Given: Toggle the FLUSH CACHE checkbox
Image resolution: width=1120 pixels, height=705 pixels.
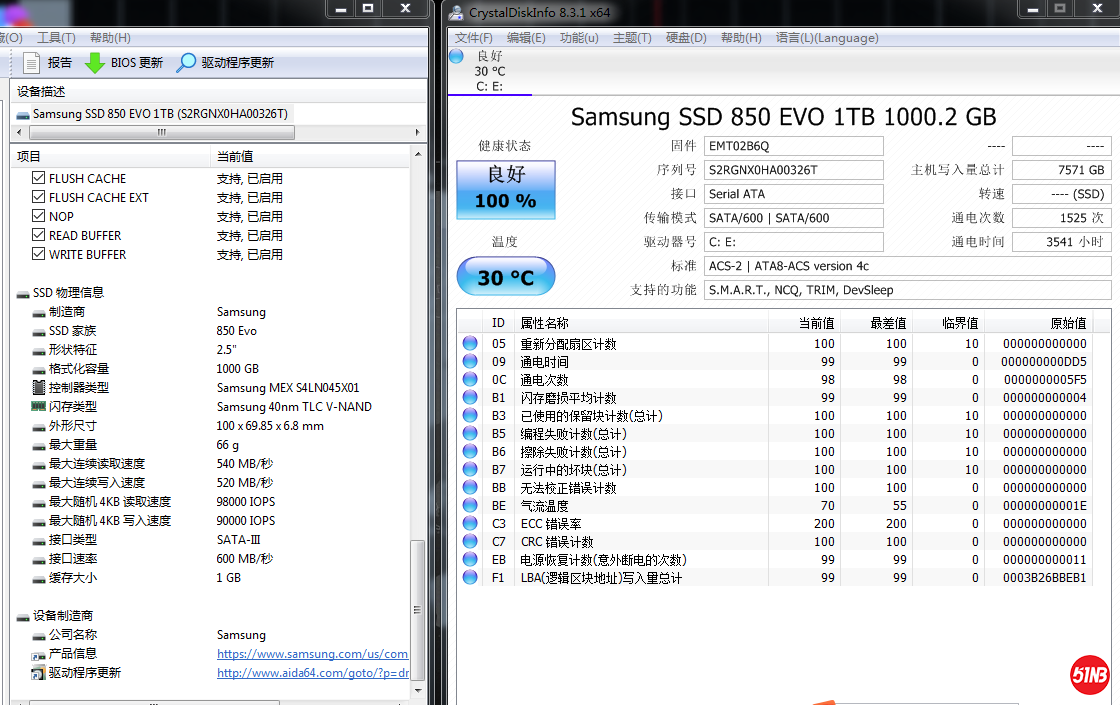Looking at the screenshot, I should point(39,179).
